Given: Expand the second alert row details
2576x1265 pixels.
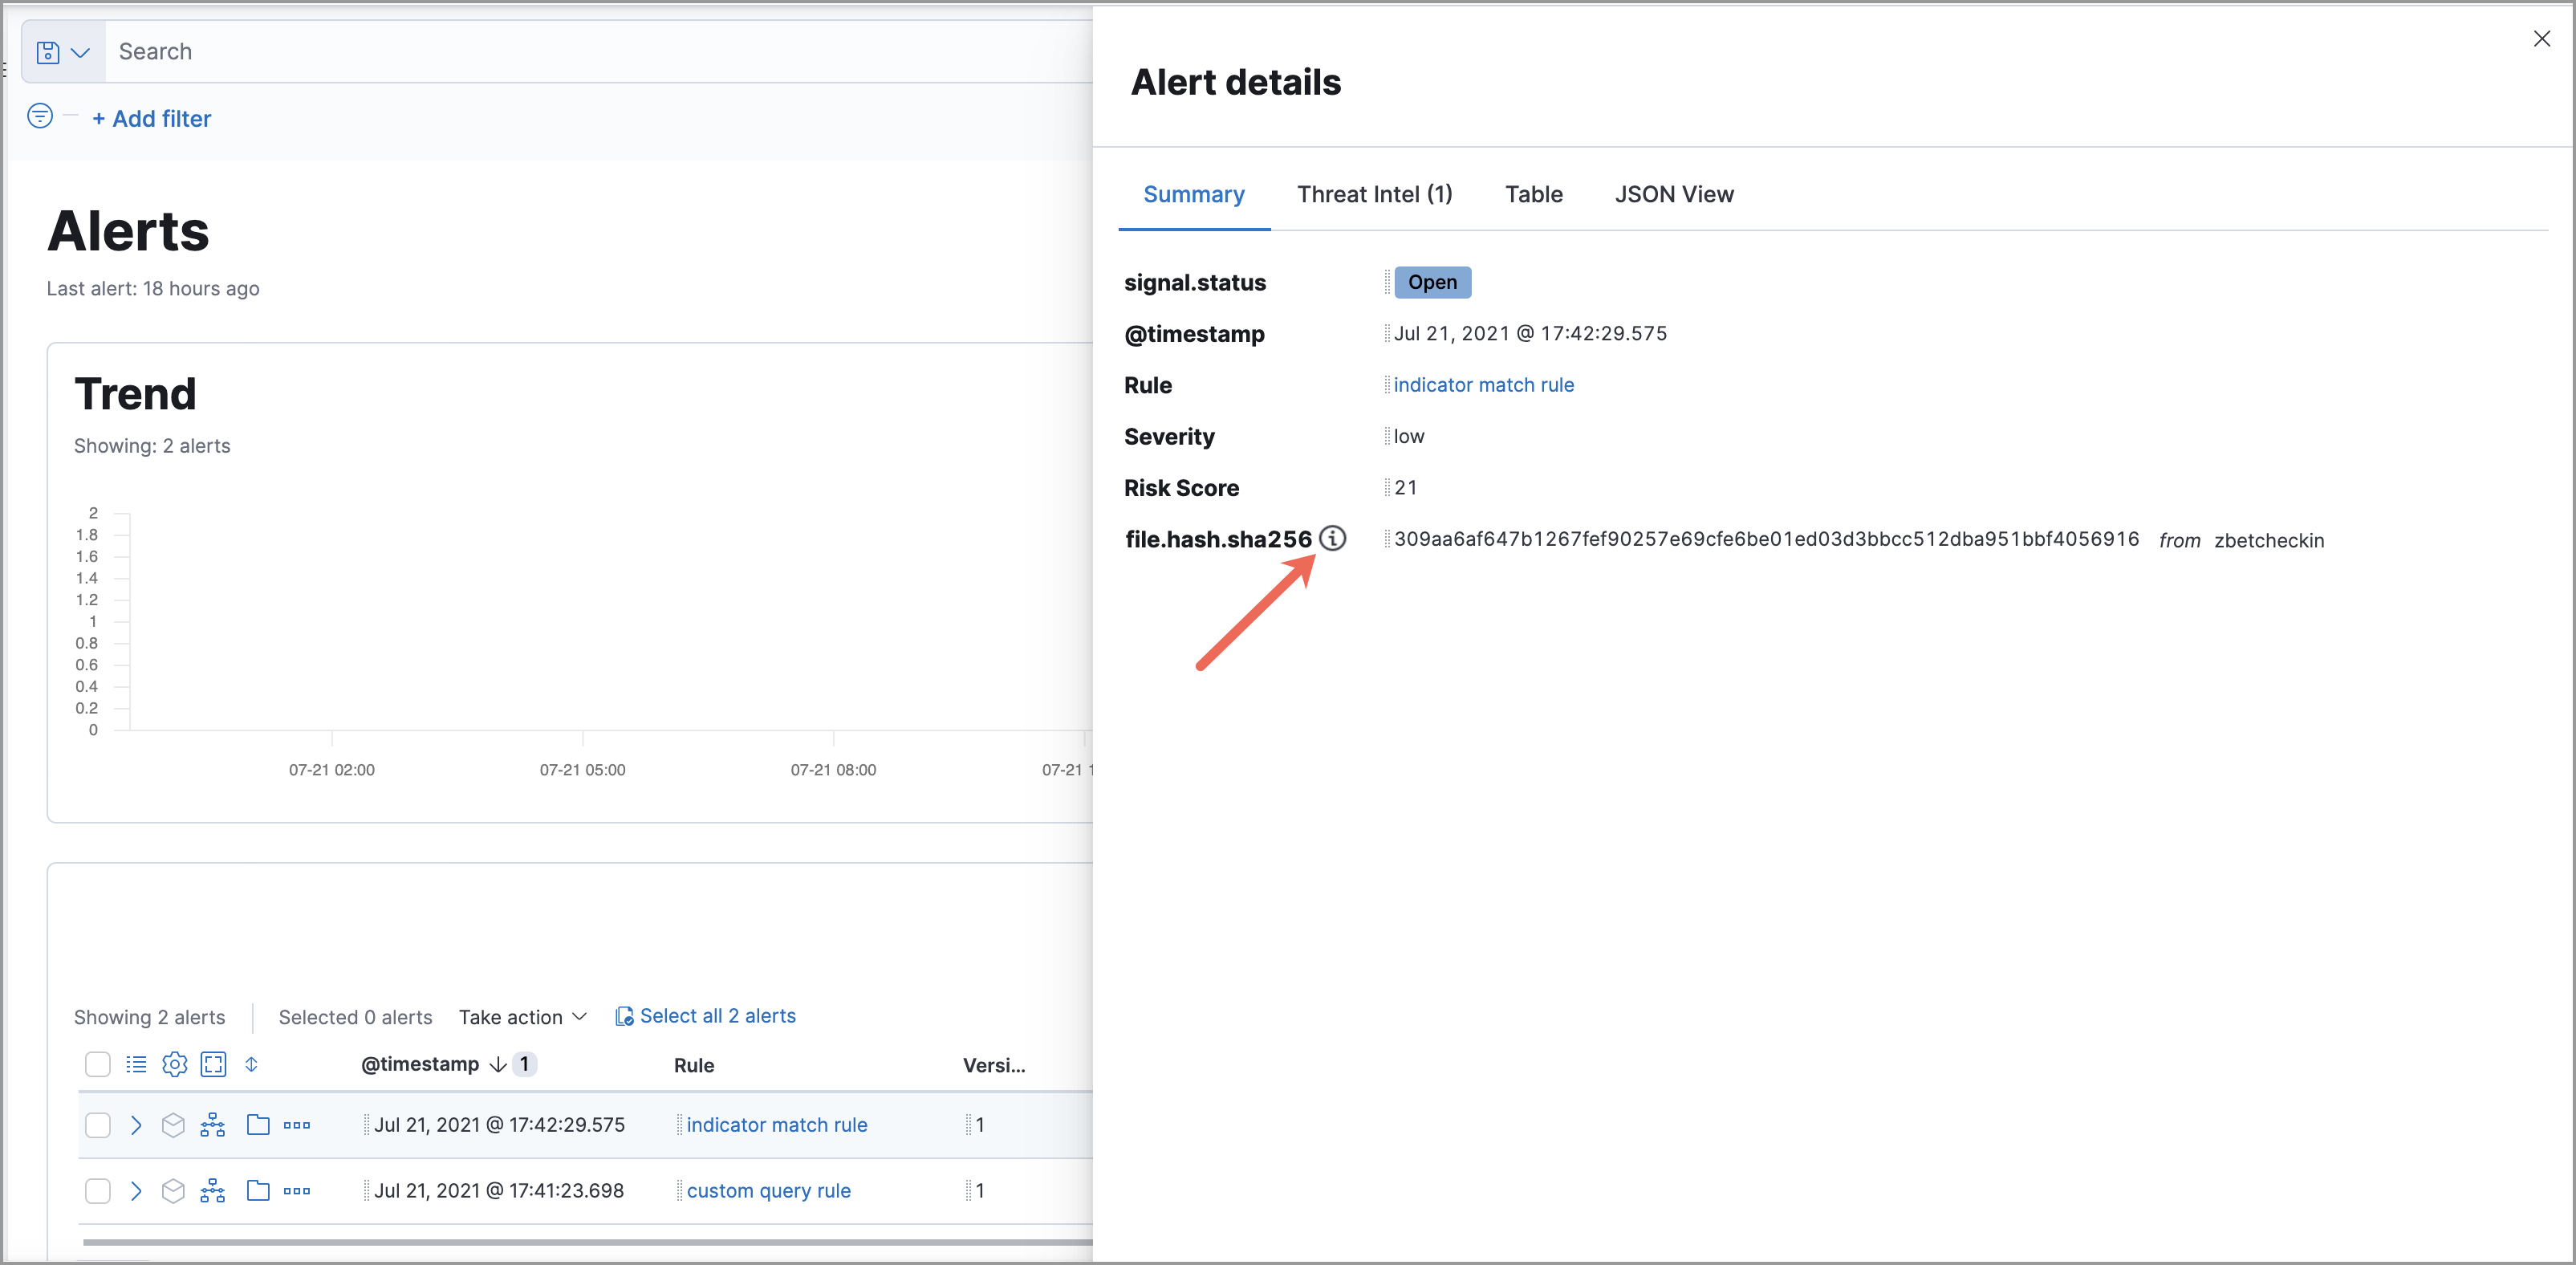Looking at the screenshot, I should [x=137, y=1191].
